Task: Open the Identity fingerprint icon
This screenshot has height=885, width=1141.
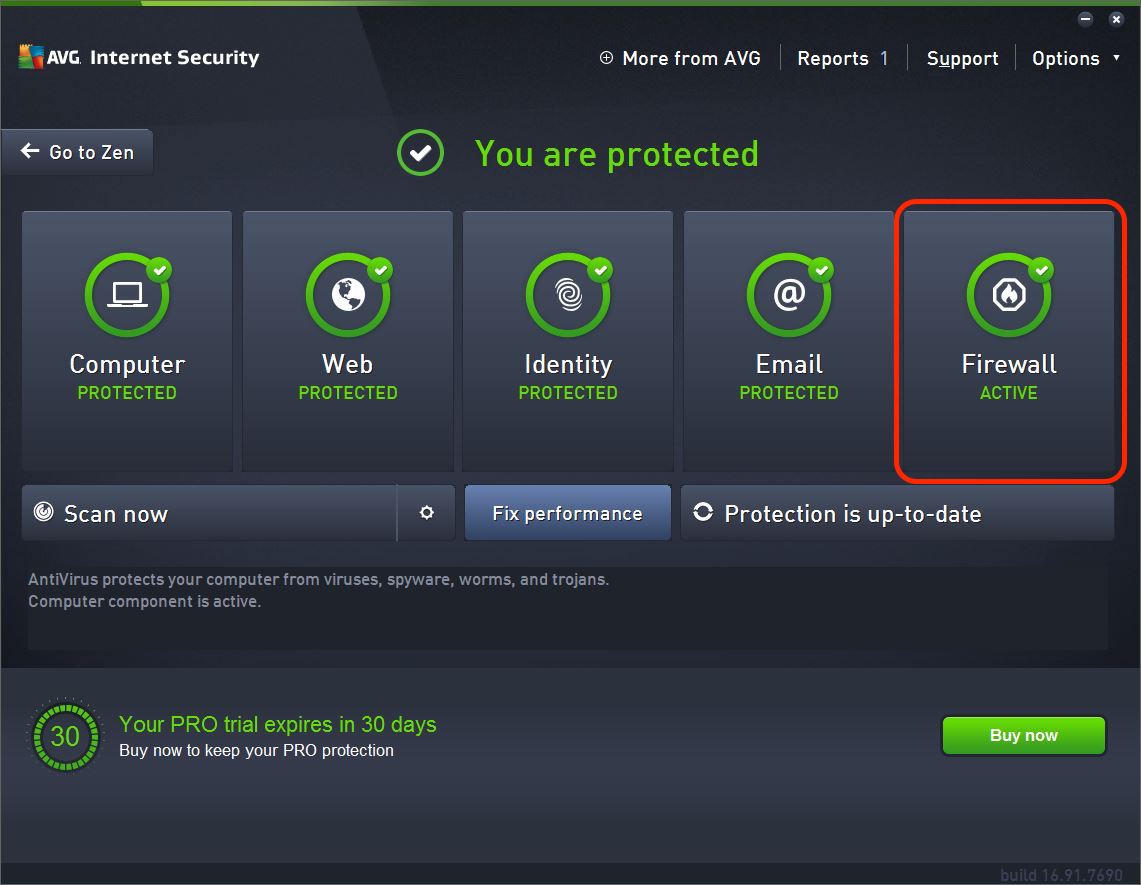Action: (568, 295)
